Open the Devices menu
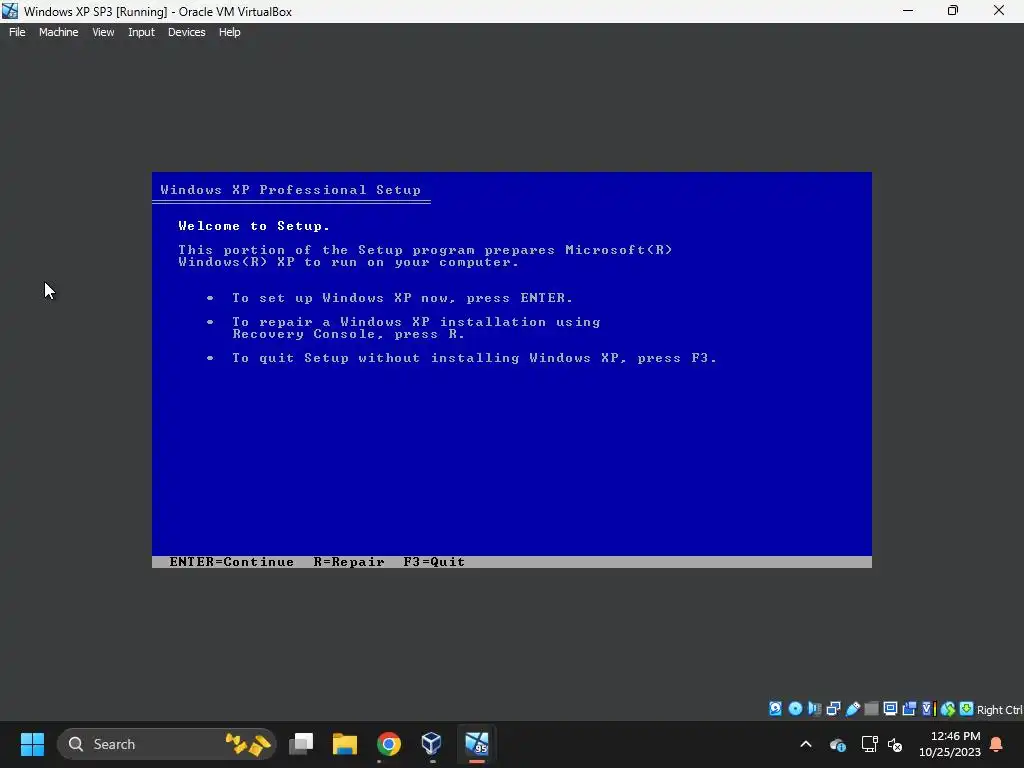Image resolution: width=1024 pixels, height=768 pixels. click(187, 32)
